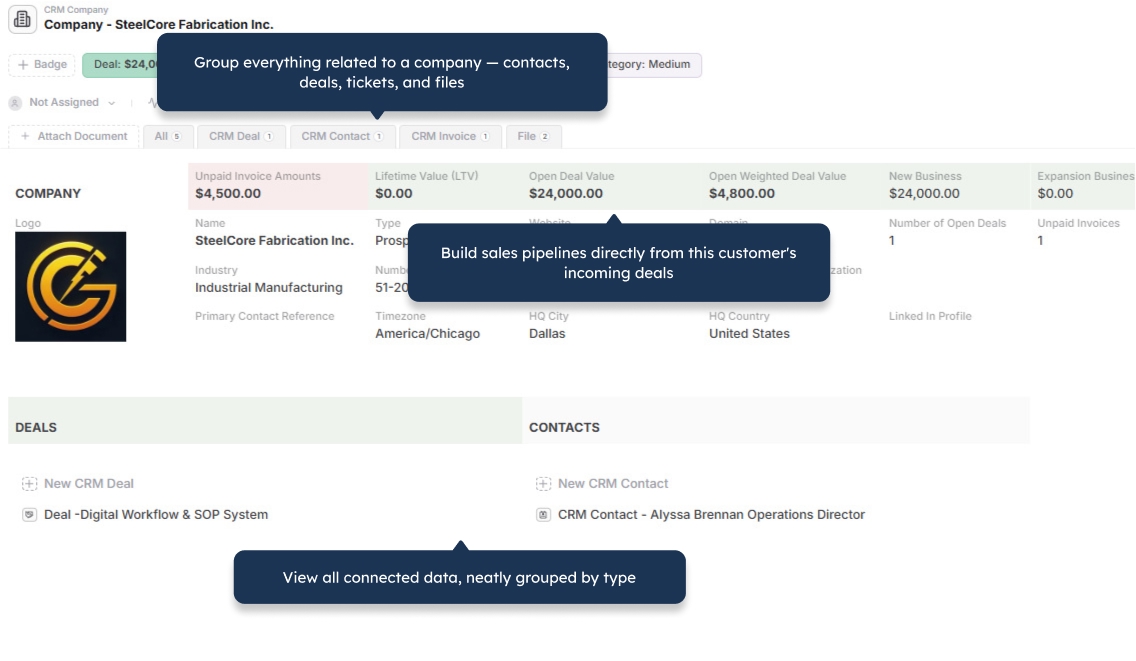Image resolution: width=1136 pixels, height=661 pixels.
Task: Open the CRM Deal tab
Action: click(x=241, y=136)
